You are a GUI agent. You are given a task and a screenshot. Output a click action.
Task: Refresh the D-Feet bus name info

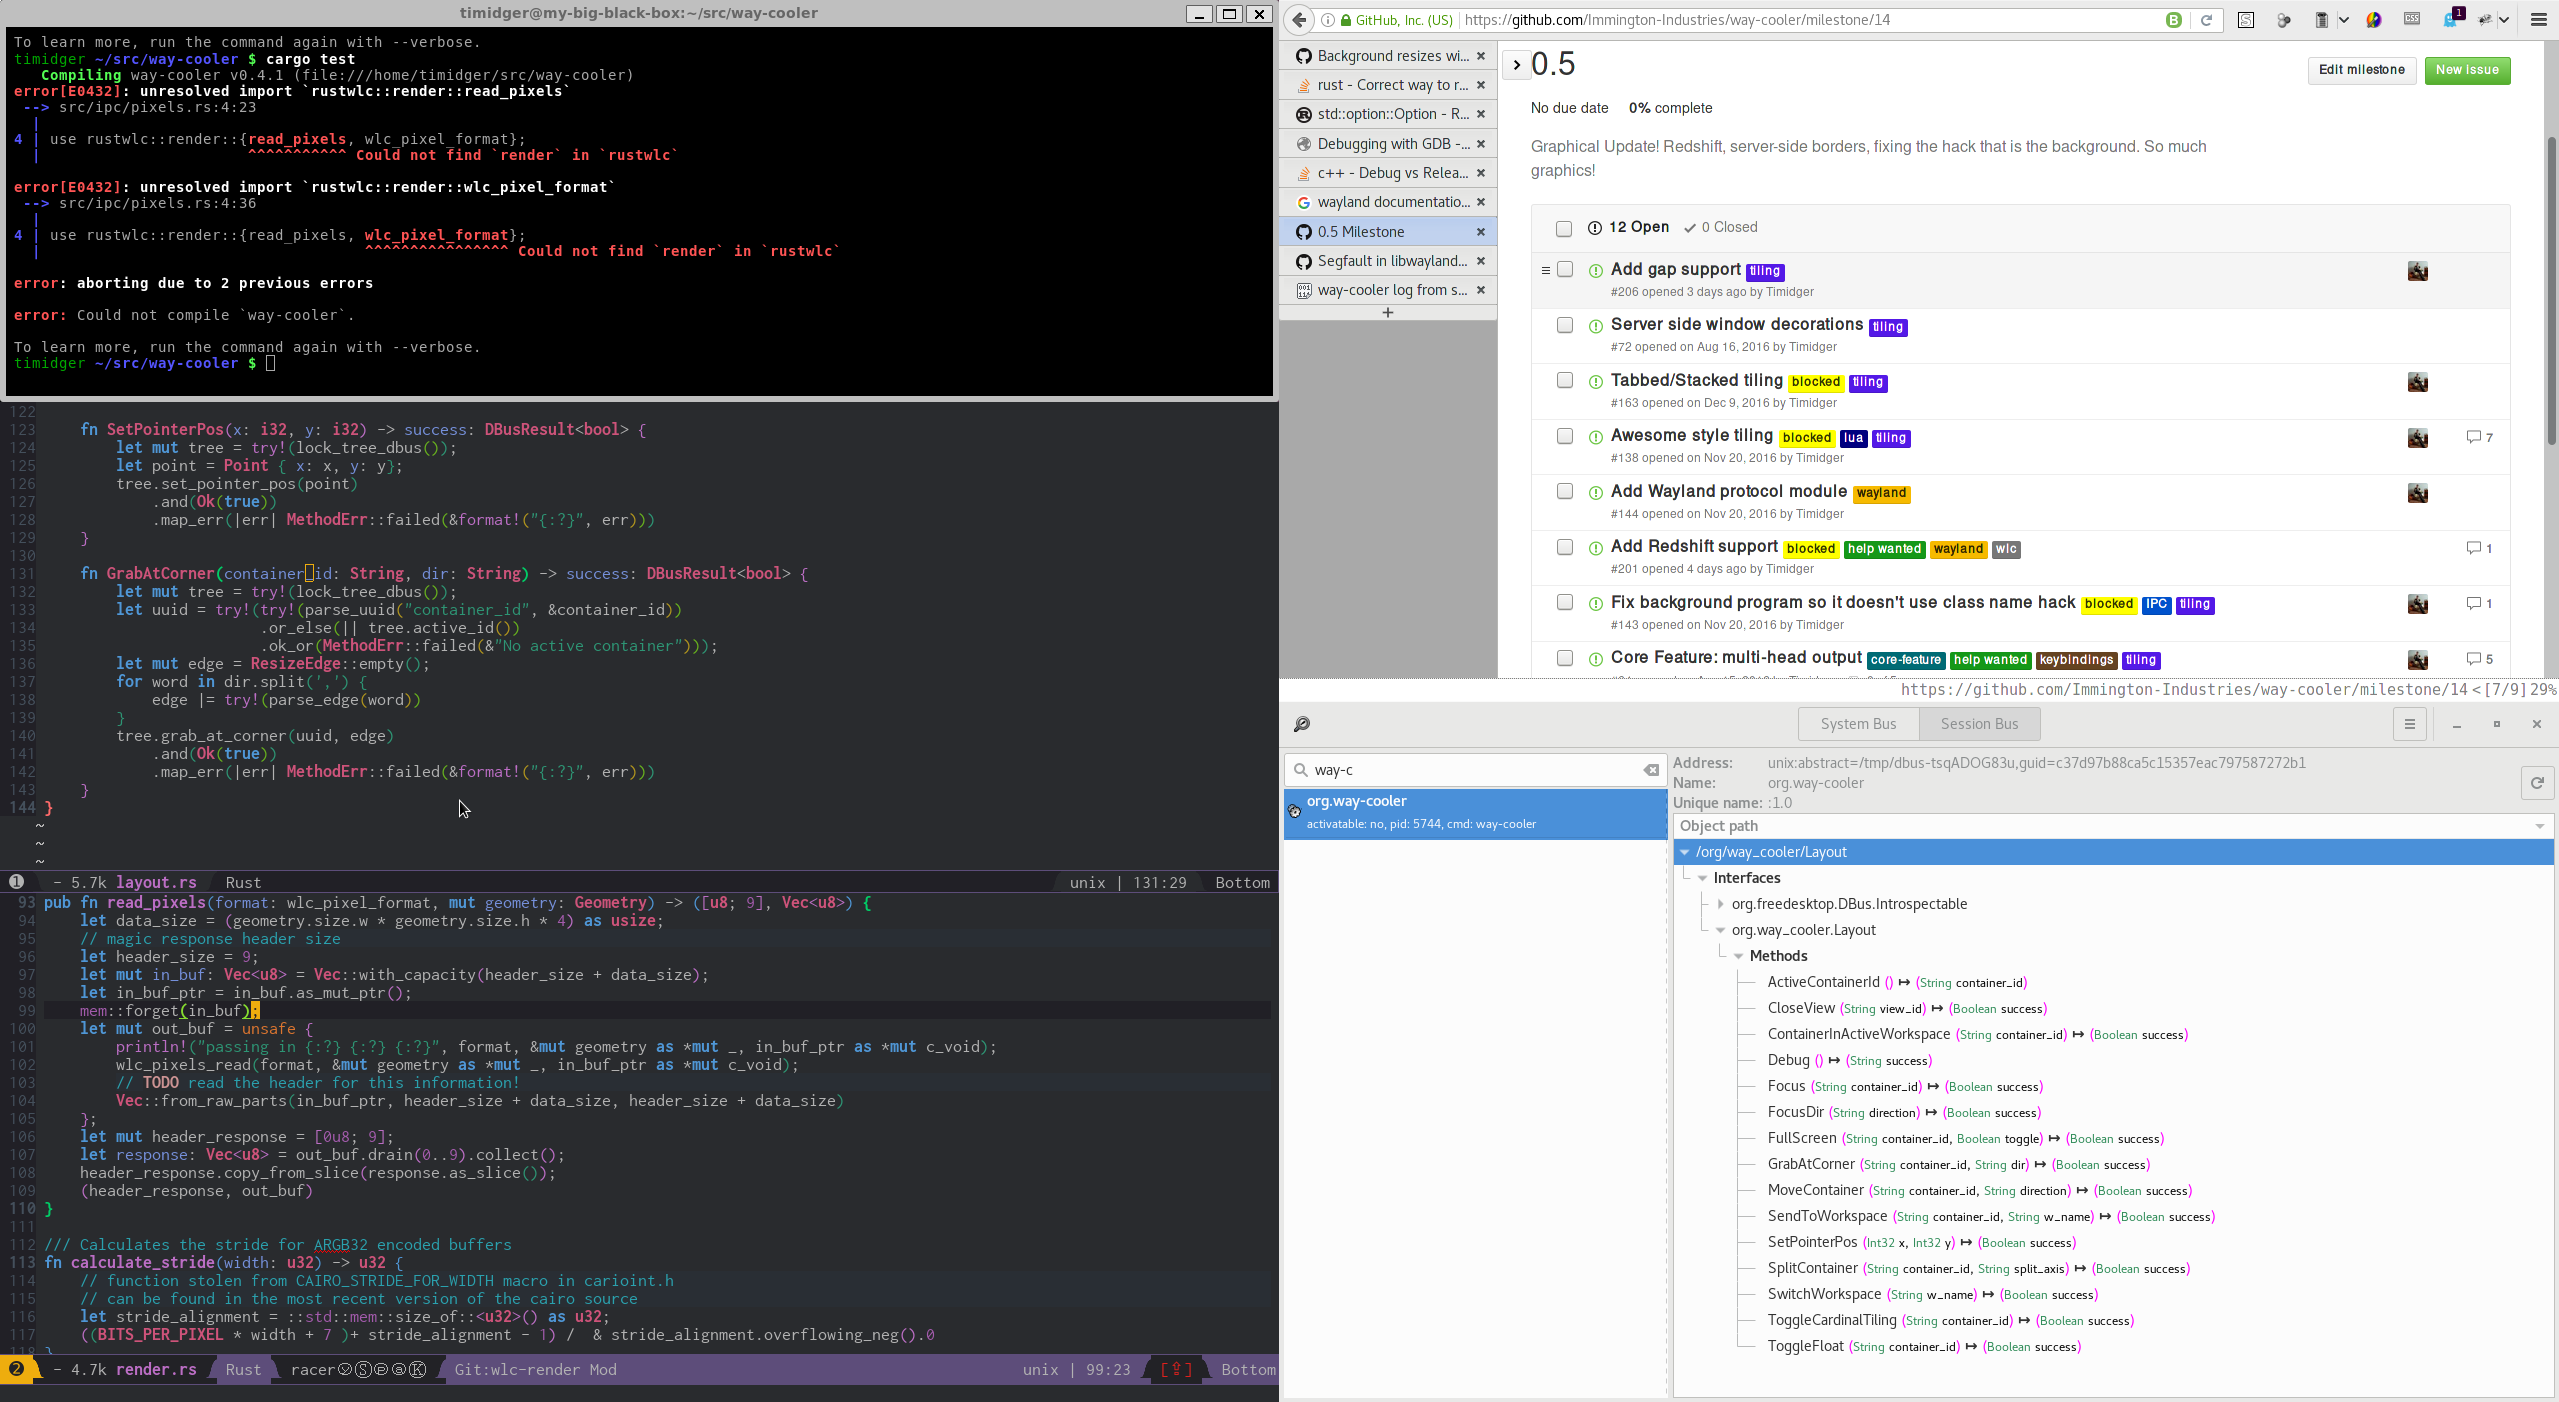pos(2536,783)
